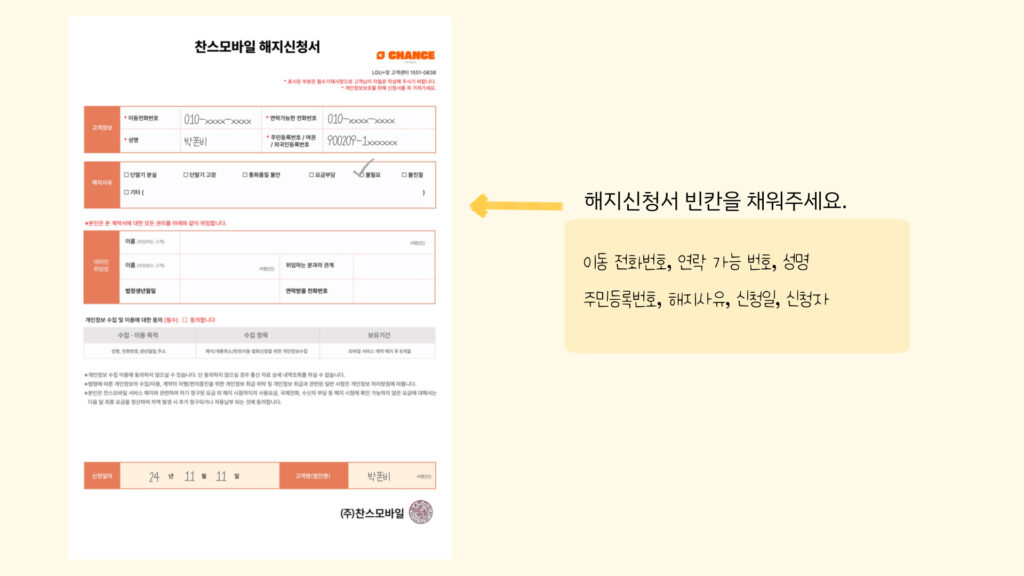Screen dimensions: 1024x576
Task: Toggle the ticked 불필요 reason checkbox
Action: click(361, 175)
